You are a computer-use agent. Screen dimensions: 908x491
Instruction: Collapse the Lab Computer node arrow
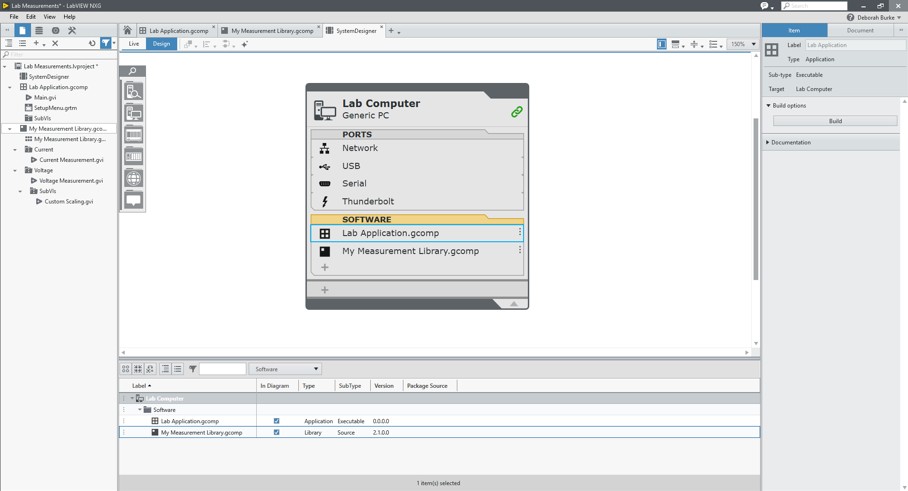(514, 303)
